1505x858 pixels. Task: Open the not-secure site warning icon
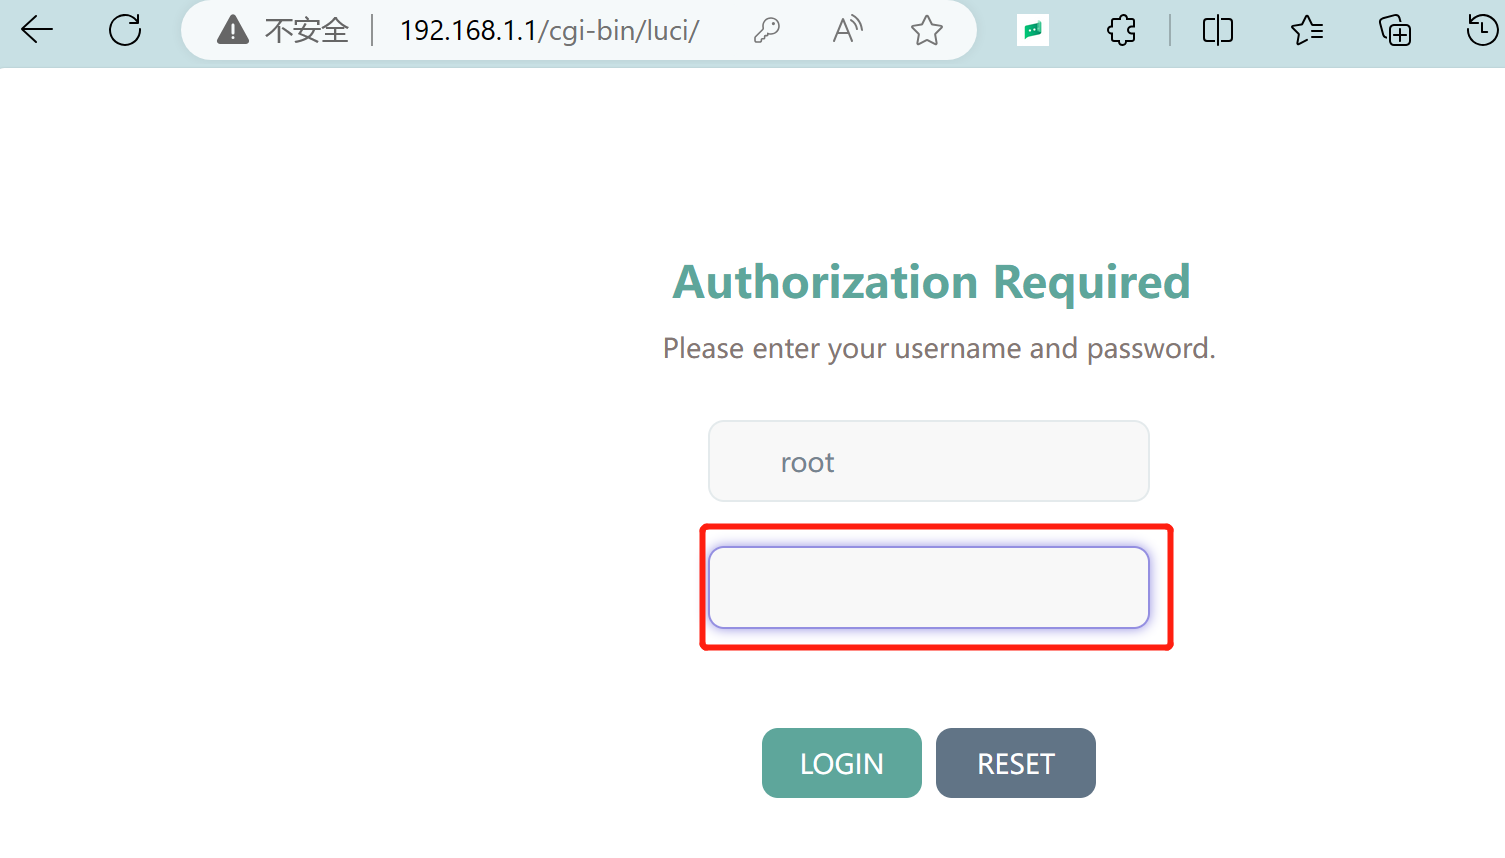click(x=233, y=30)
